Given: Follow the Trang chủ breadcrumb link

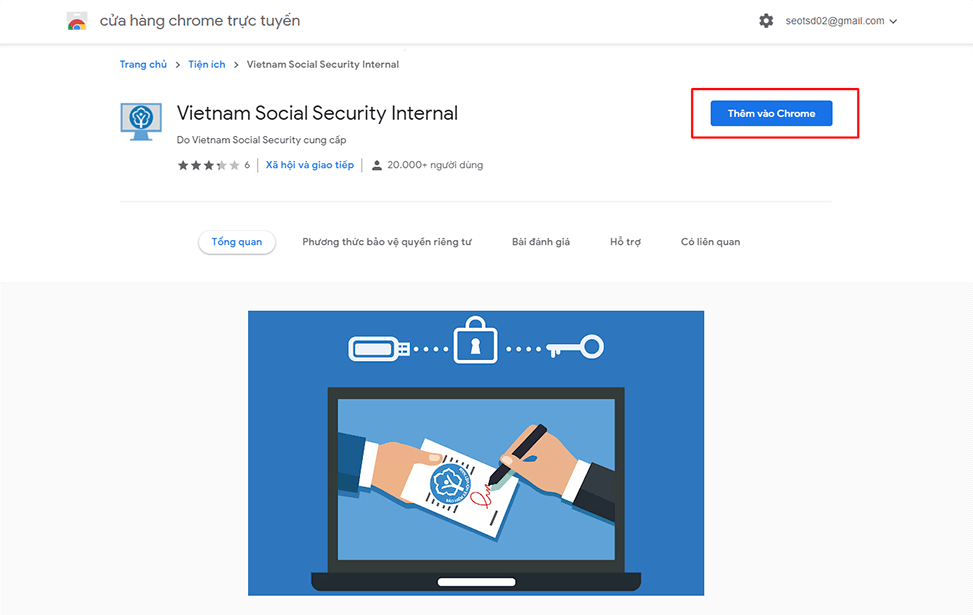Looking at the screenshot, I should (x=143, y=65).
